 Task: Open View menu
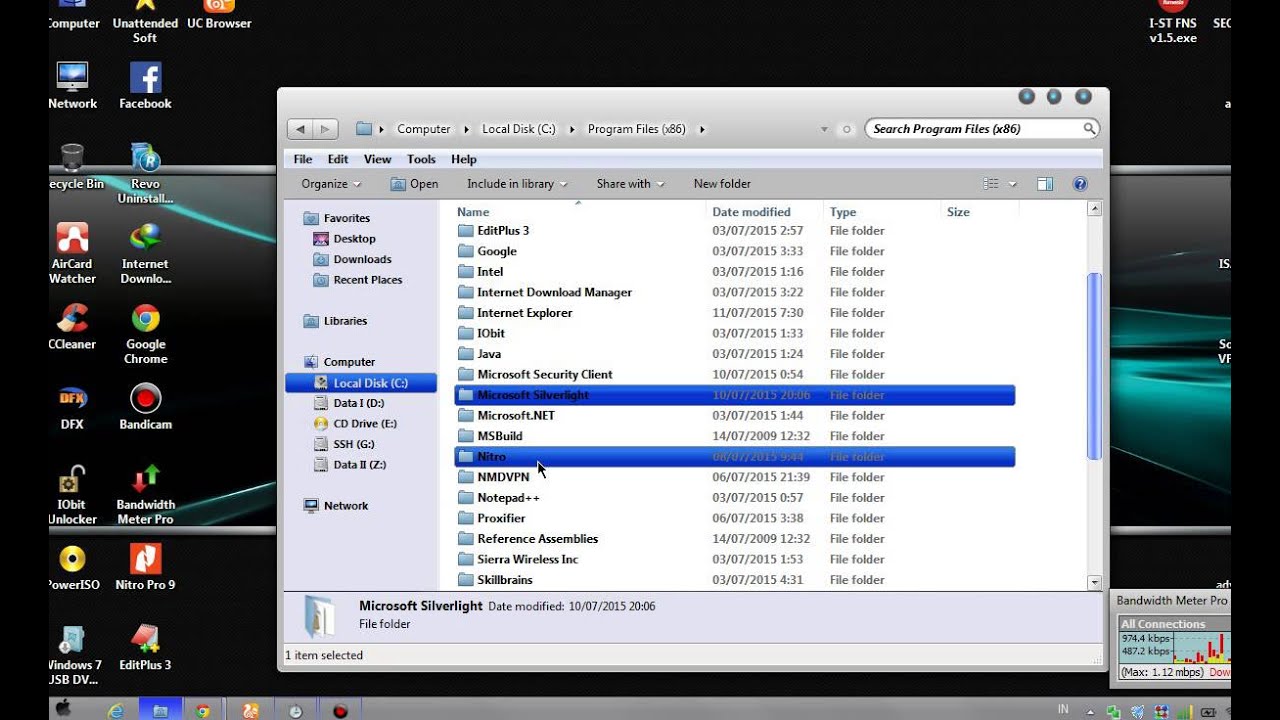[x=377, y=159]
